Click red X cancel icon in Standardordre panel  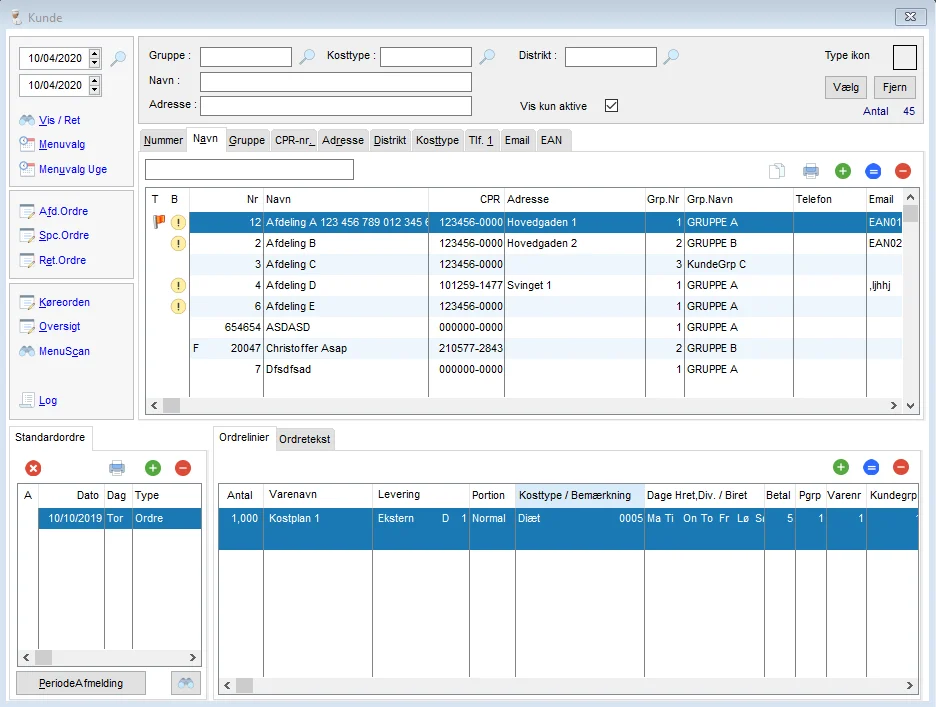click(x=33, y=467)
